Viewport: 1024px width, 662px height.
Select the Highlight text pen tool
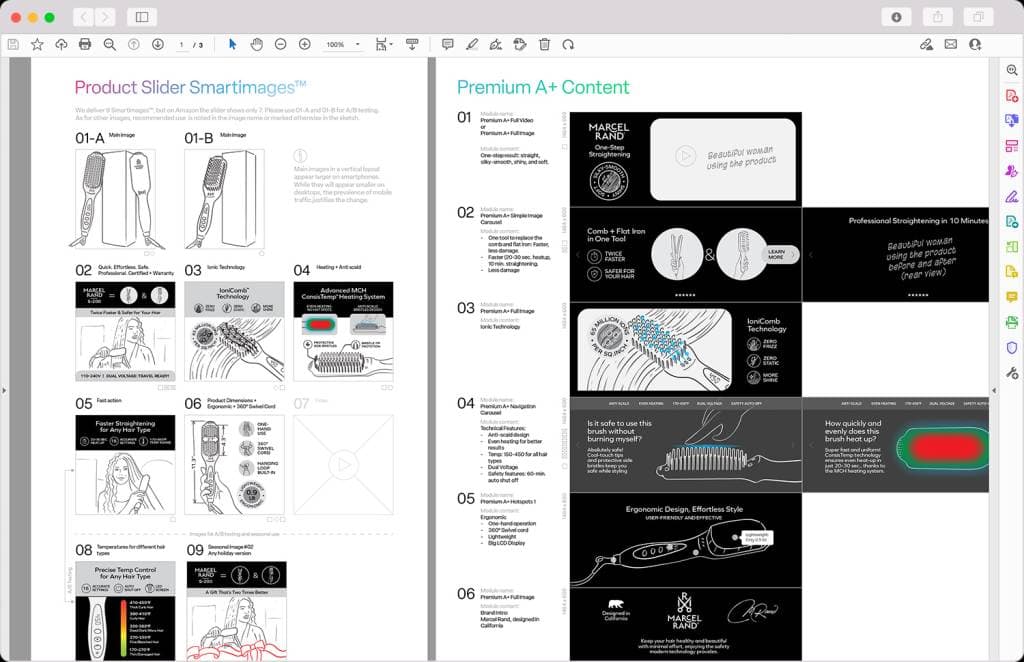tap(472, 44)
